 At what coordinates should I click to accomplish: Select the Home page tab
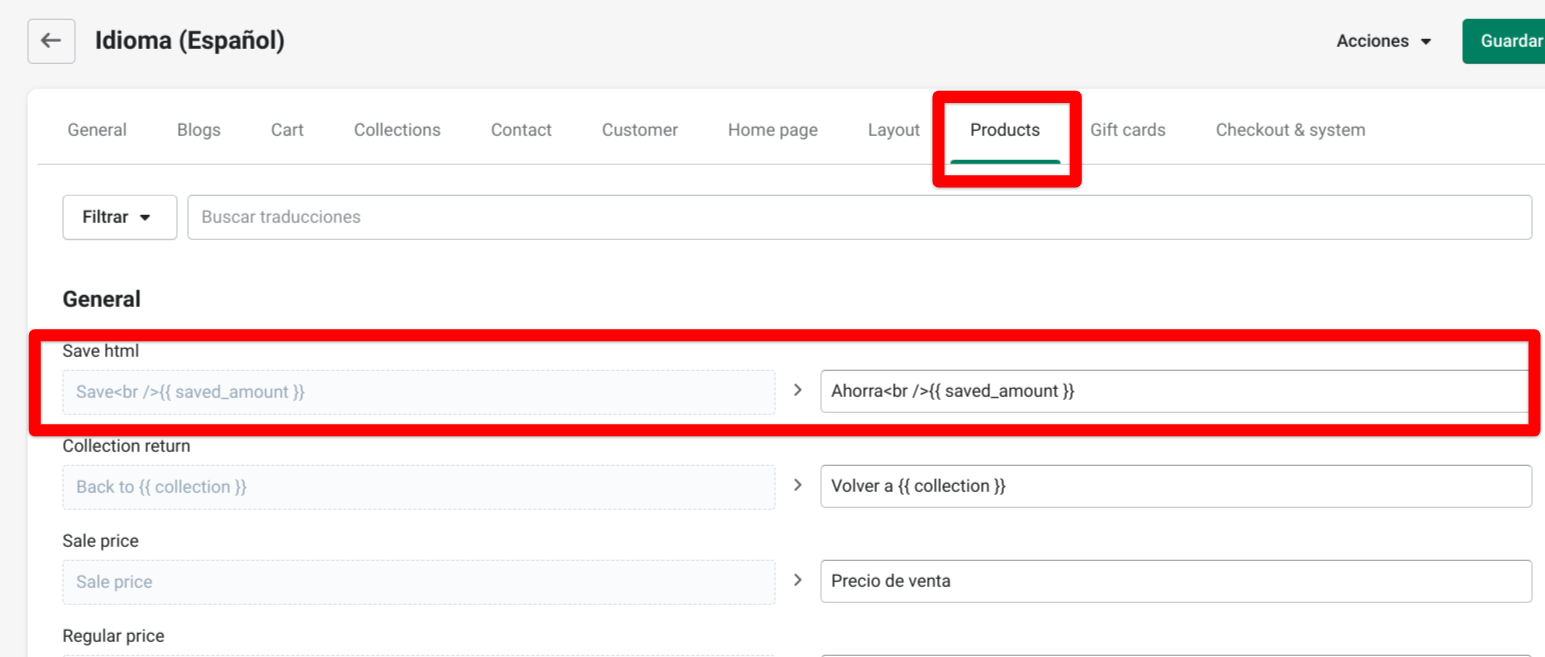coord(773,130)
